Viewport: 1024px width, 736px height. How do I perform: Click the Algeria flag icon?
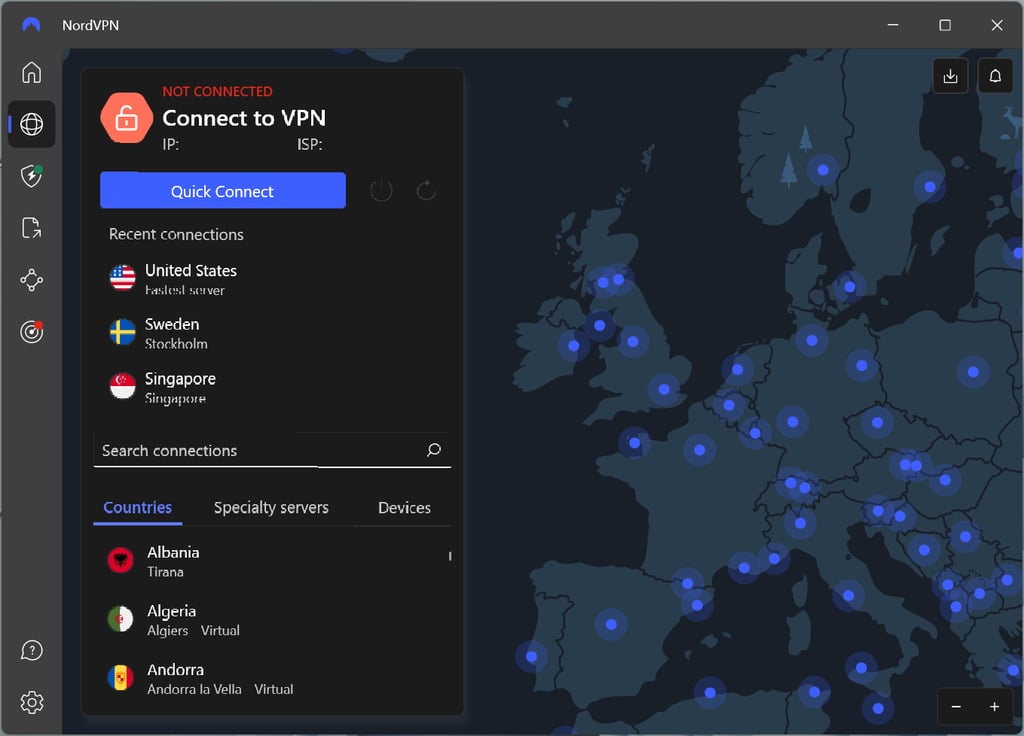point(120,619)
